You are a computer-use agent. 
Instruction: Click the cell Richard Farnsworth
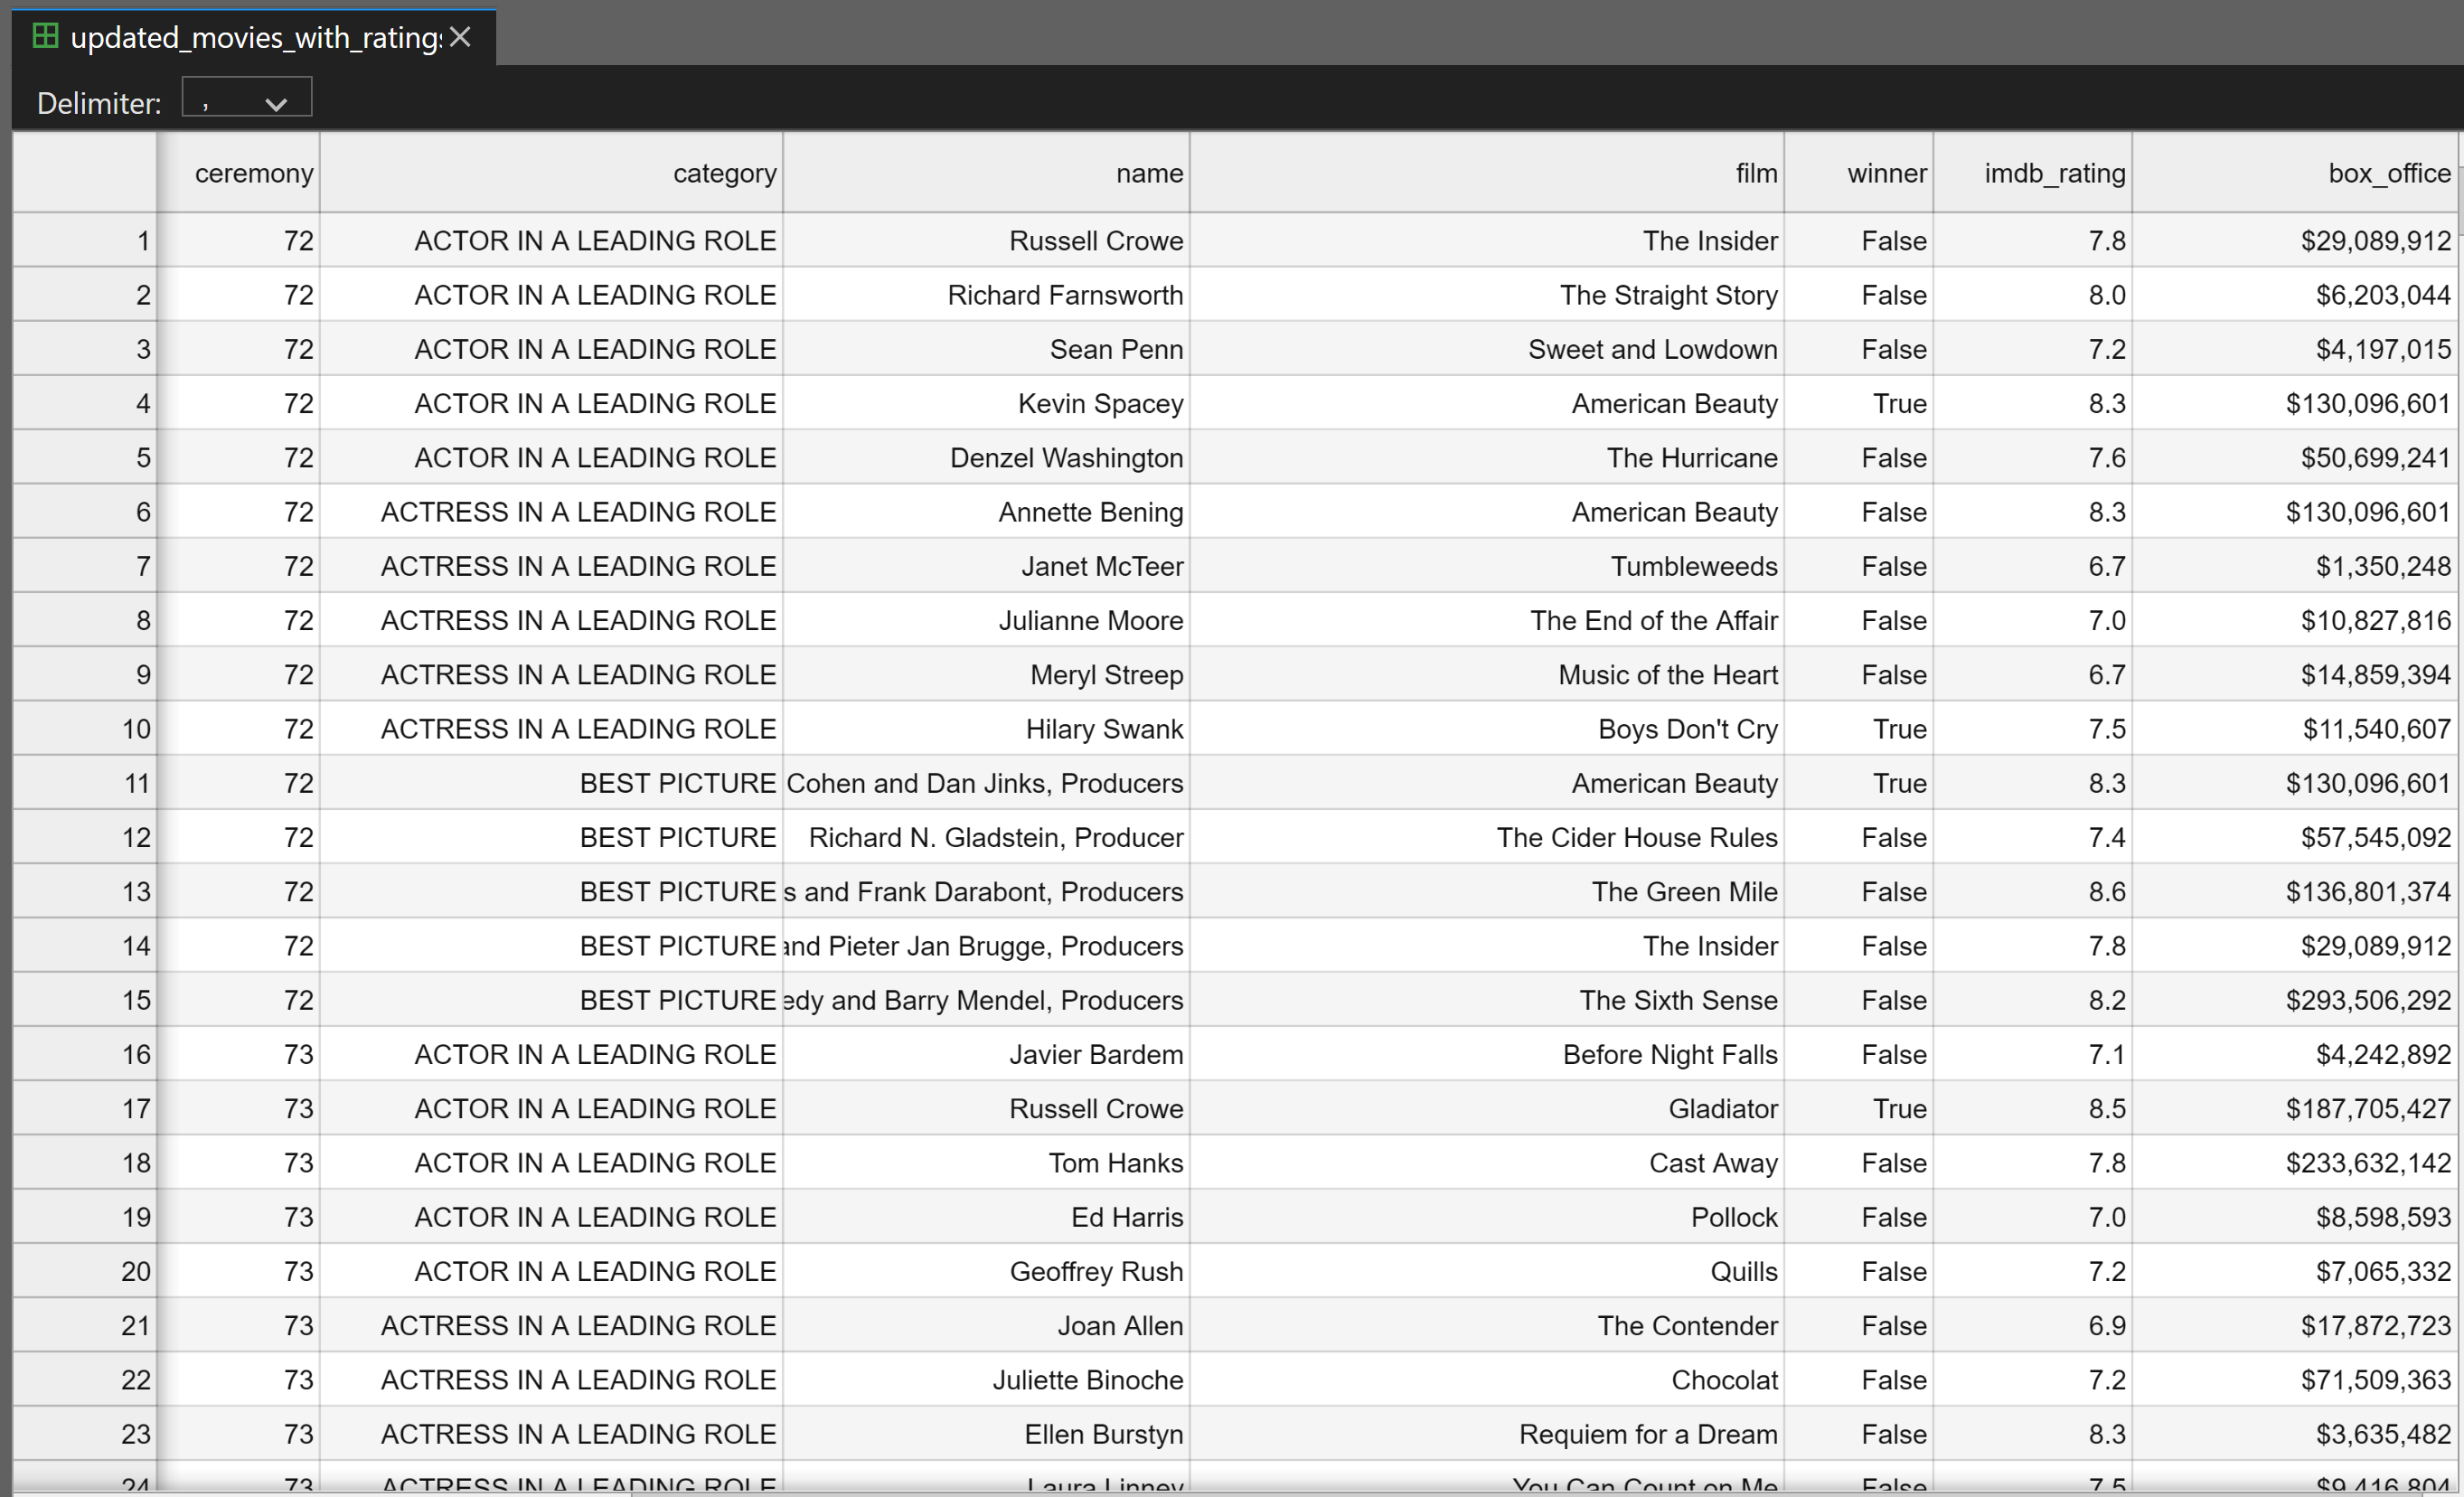tap(986, 295)
